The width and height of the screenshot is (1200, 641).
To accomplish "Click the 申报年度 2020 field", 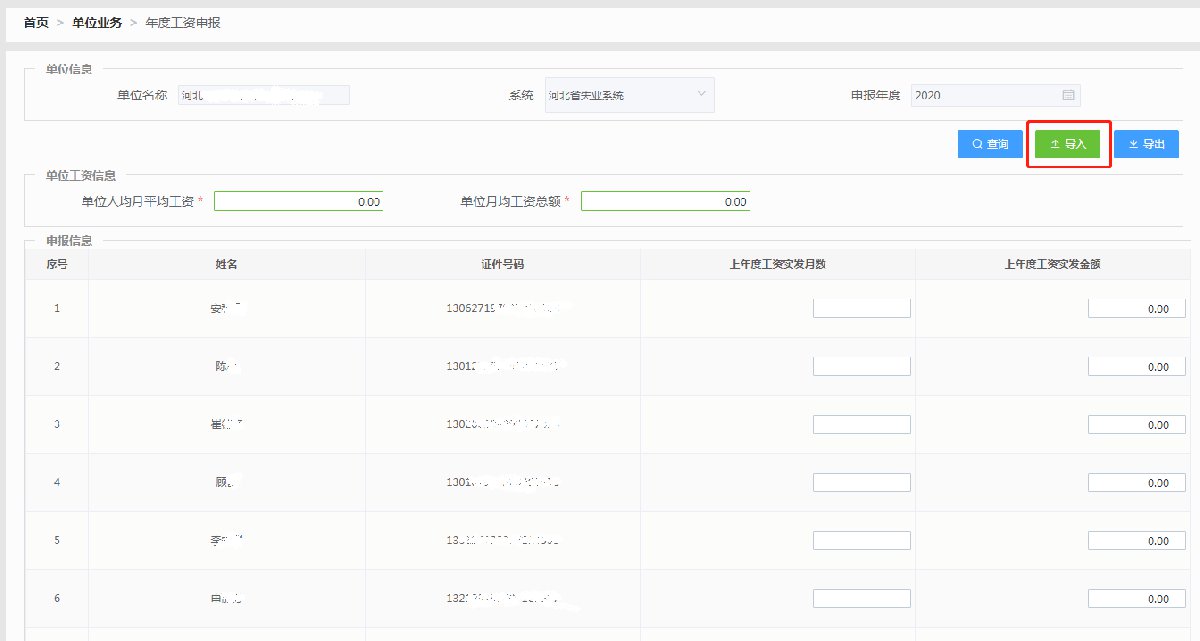I will click(x=985, y=95).
